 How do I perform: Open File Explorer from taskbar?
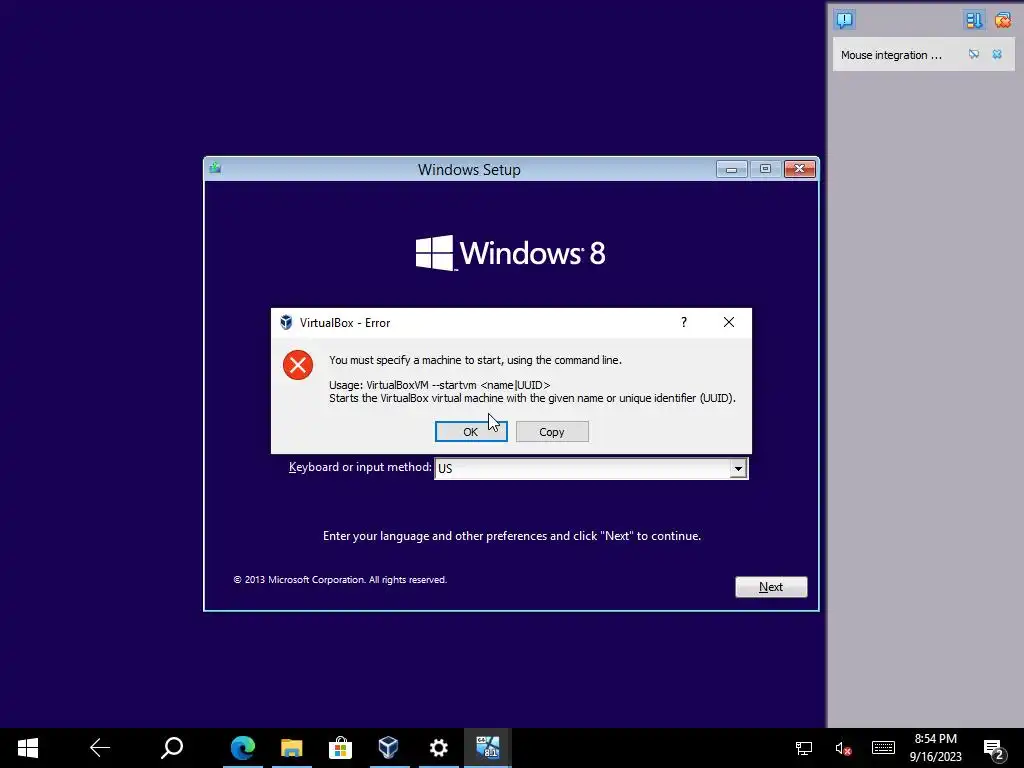coord(292,748)
